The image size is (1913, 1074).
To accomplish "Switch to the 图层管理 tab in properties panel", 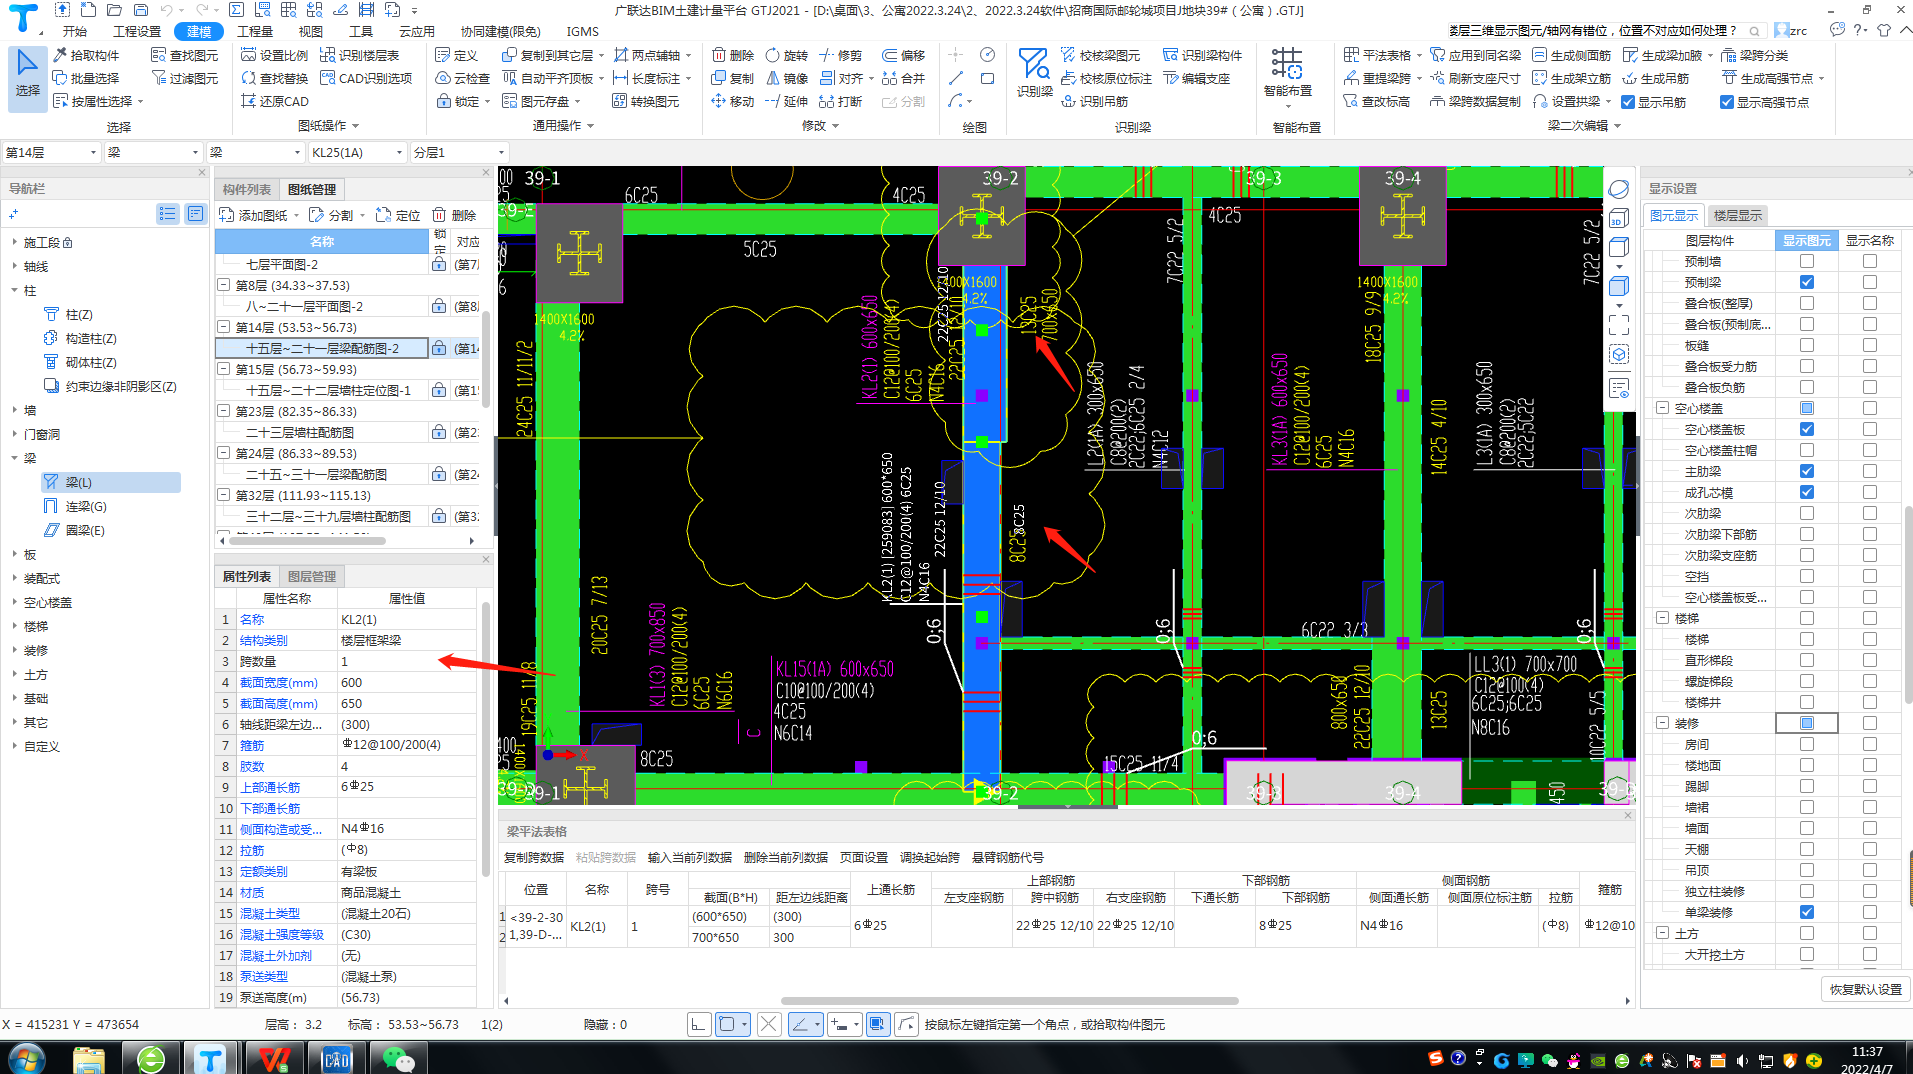I will coord(312,576).
